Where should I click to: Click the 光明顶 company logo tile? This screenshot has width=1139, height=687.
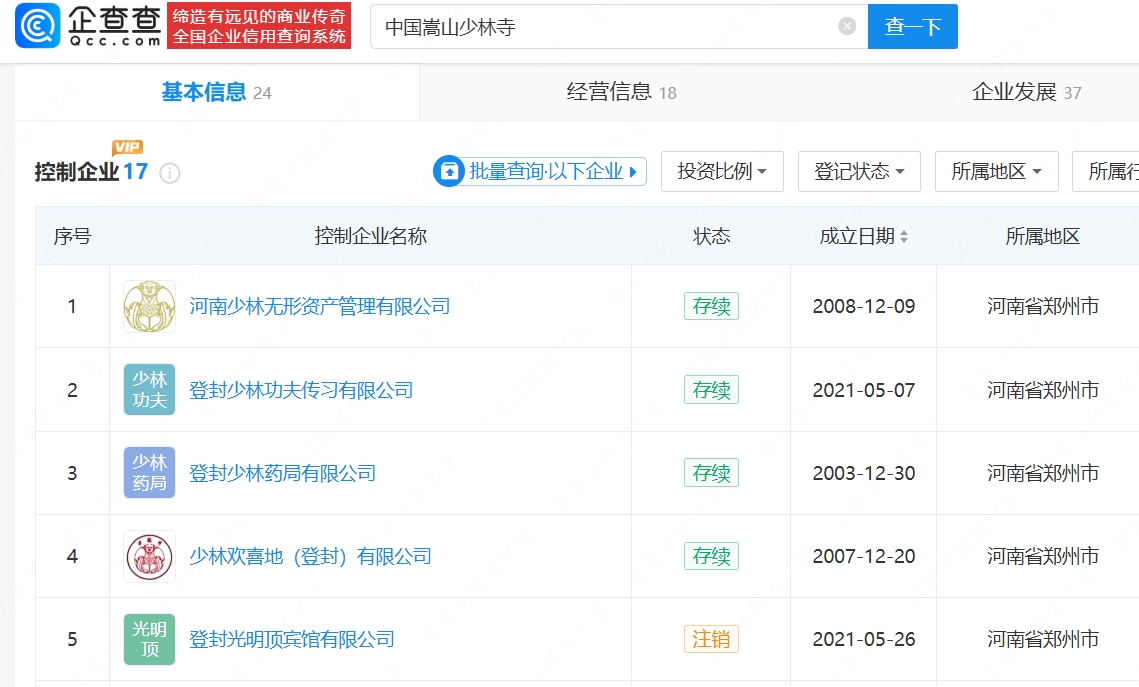click(x=149, y=639)
